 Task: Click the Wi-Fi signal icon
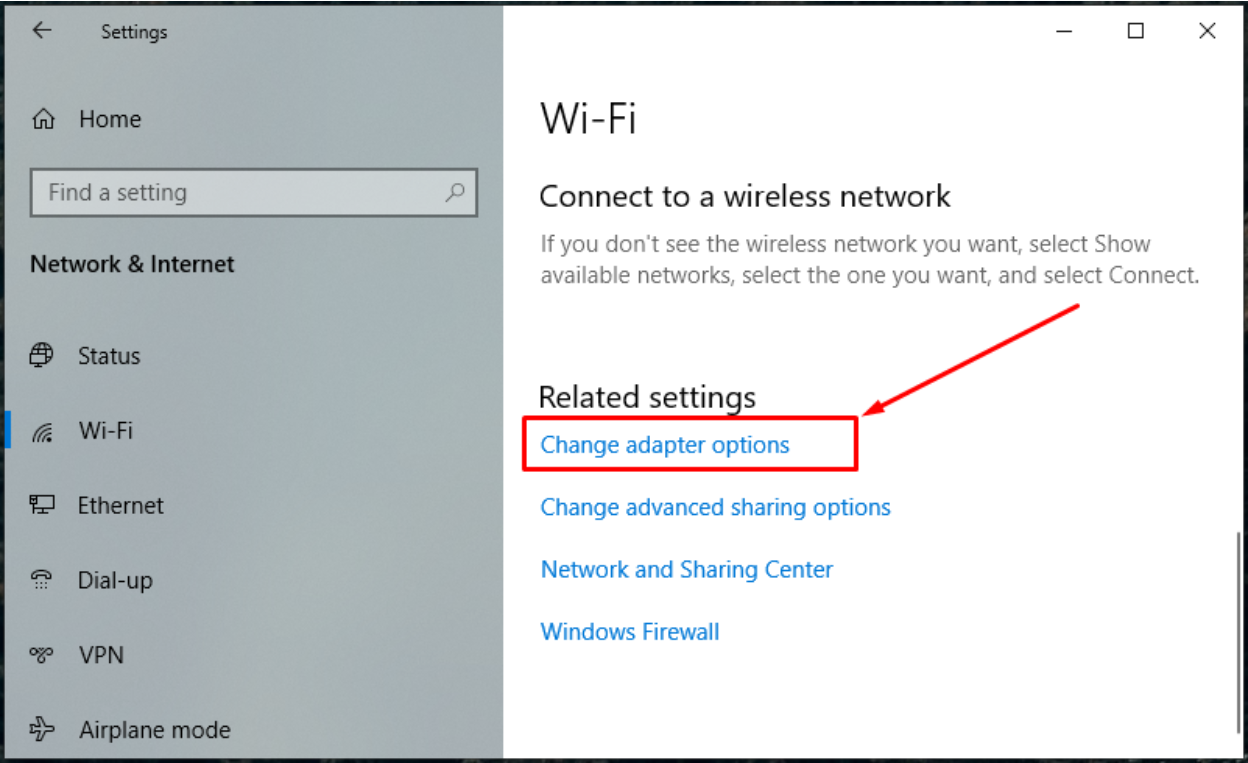pos(42,431)
